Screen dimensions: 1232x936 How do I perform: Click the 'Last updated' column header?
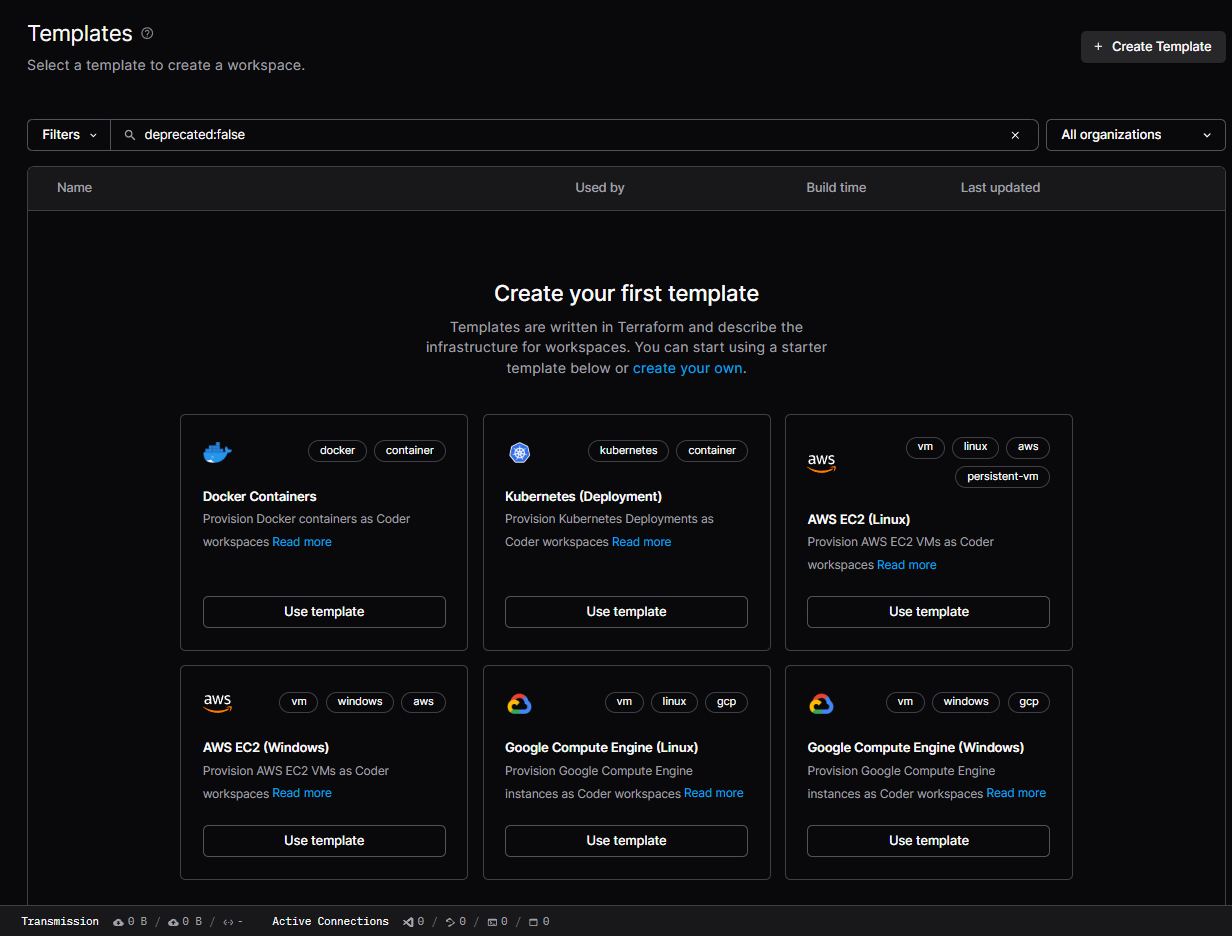[x=1001, y=188]
